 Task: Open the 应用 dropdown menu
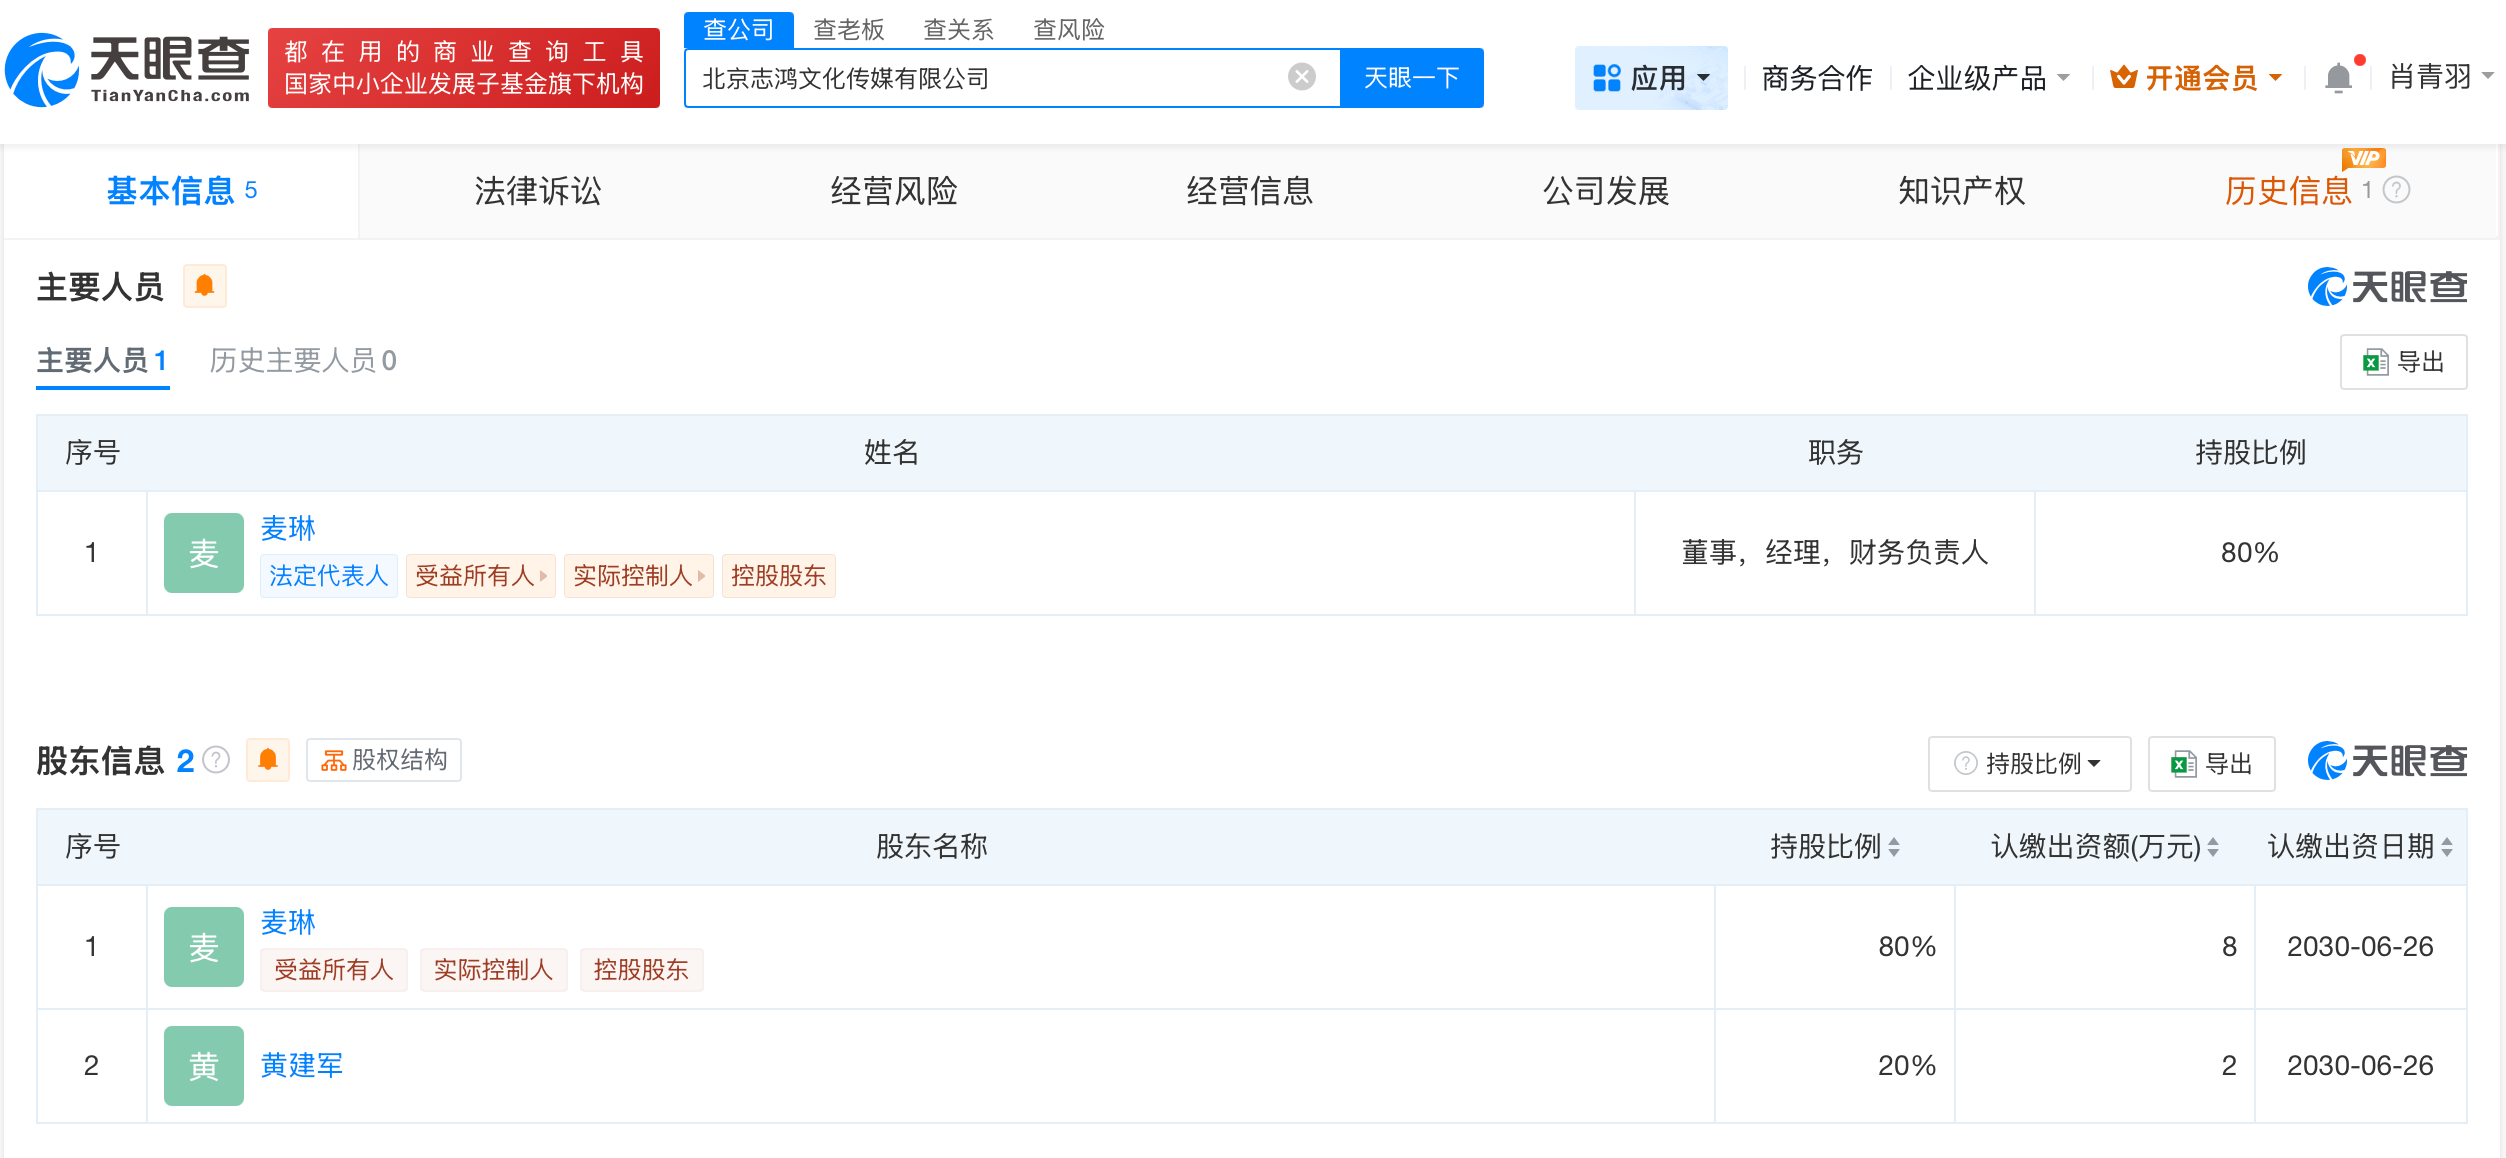coord(1651,77)
